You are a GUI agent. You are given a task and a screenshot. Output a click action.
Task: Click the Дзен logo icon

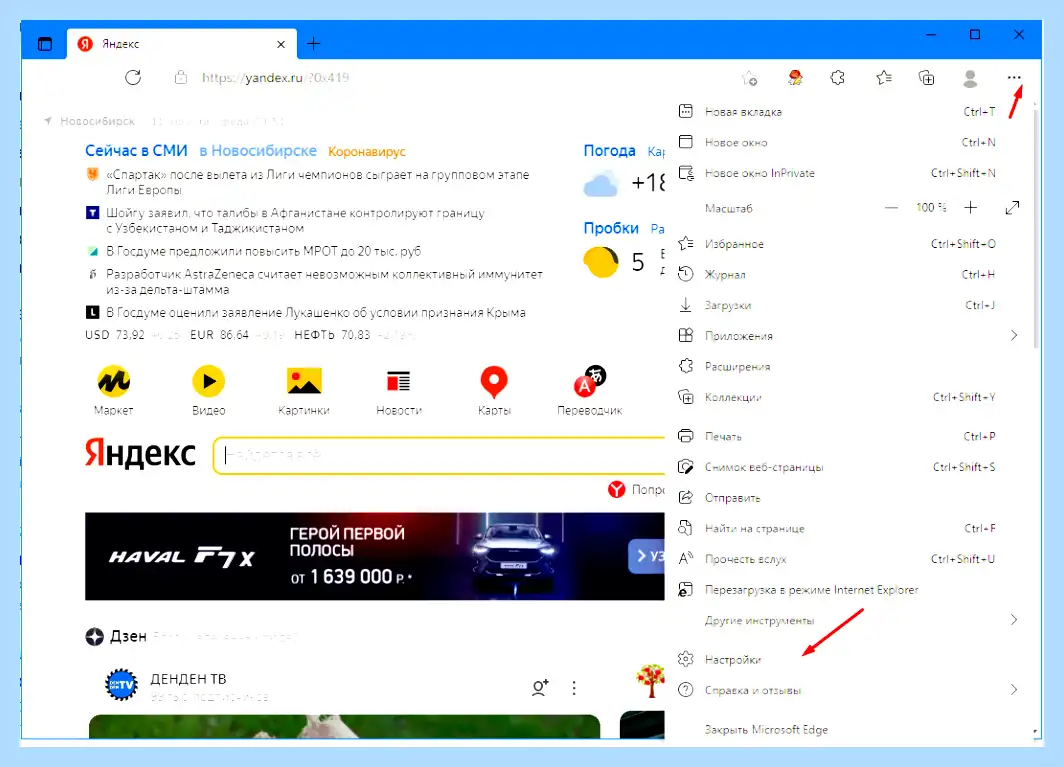coord(94,637)
